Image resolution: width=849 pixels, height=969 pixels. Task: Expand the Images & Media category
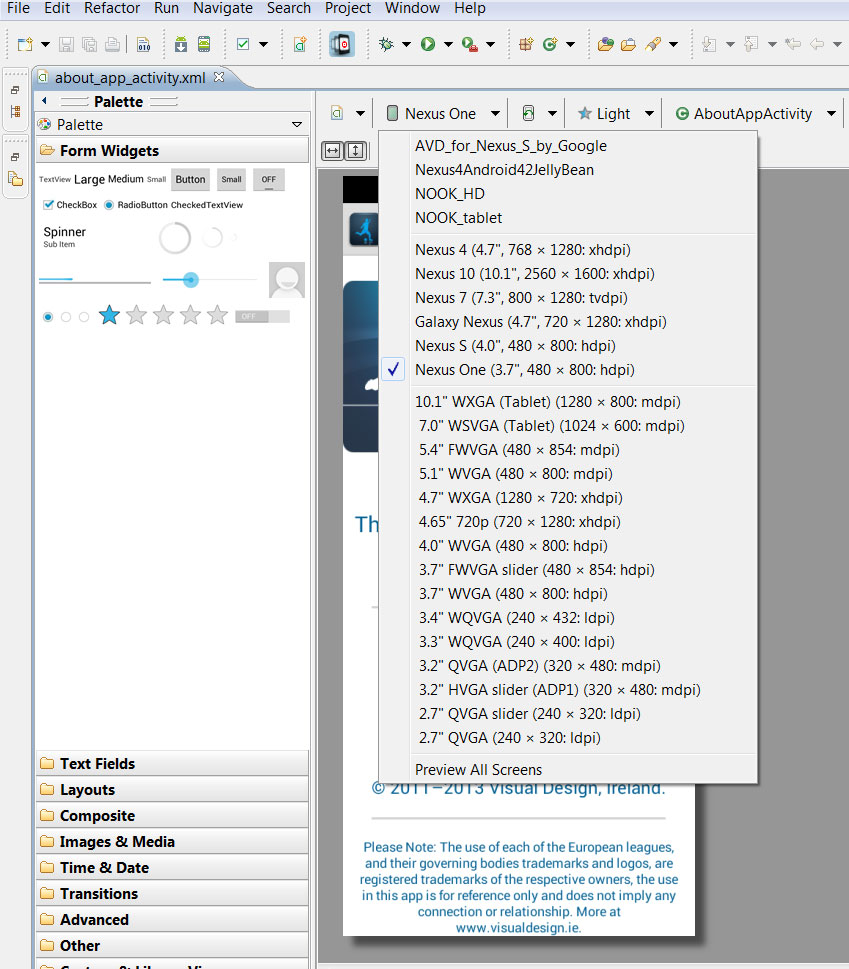click(172, 842)
